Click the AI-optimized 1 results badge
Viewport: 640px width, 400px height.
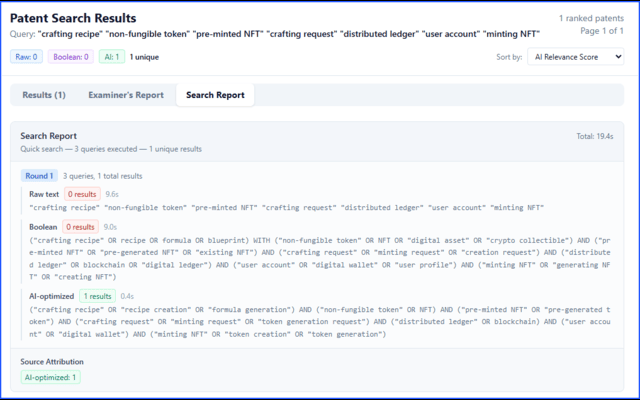point(98,296)
